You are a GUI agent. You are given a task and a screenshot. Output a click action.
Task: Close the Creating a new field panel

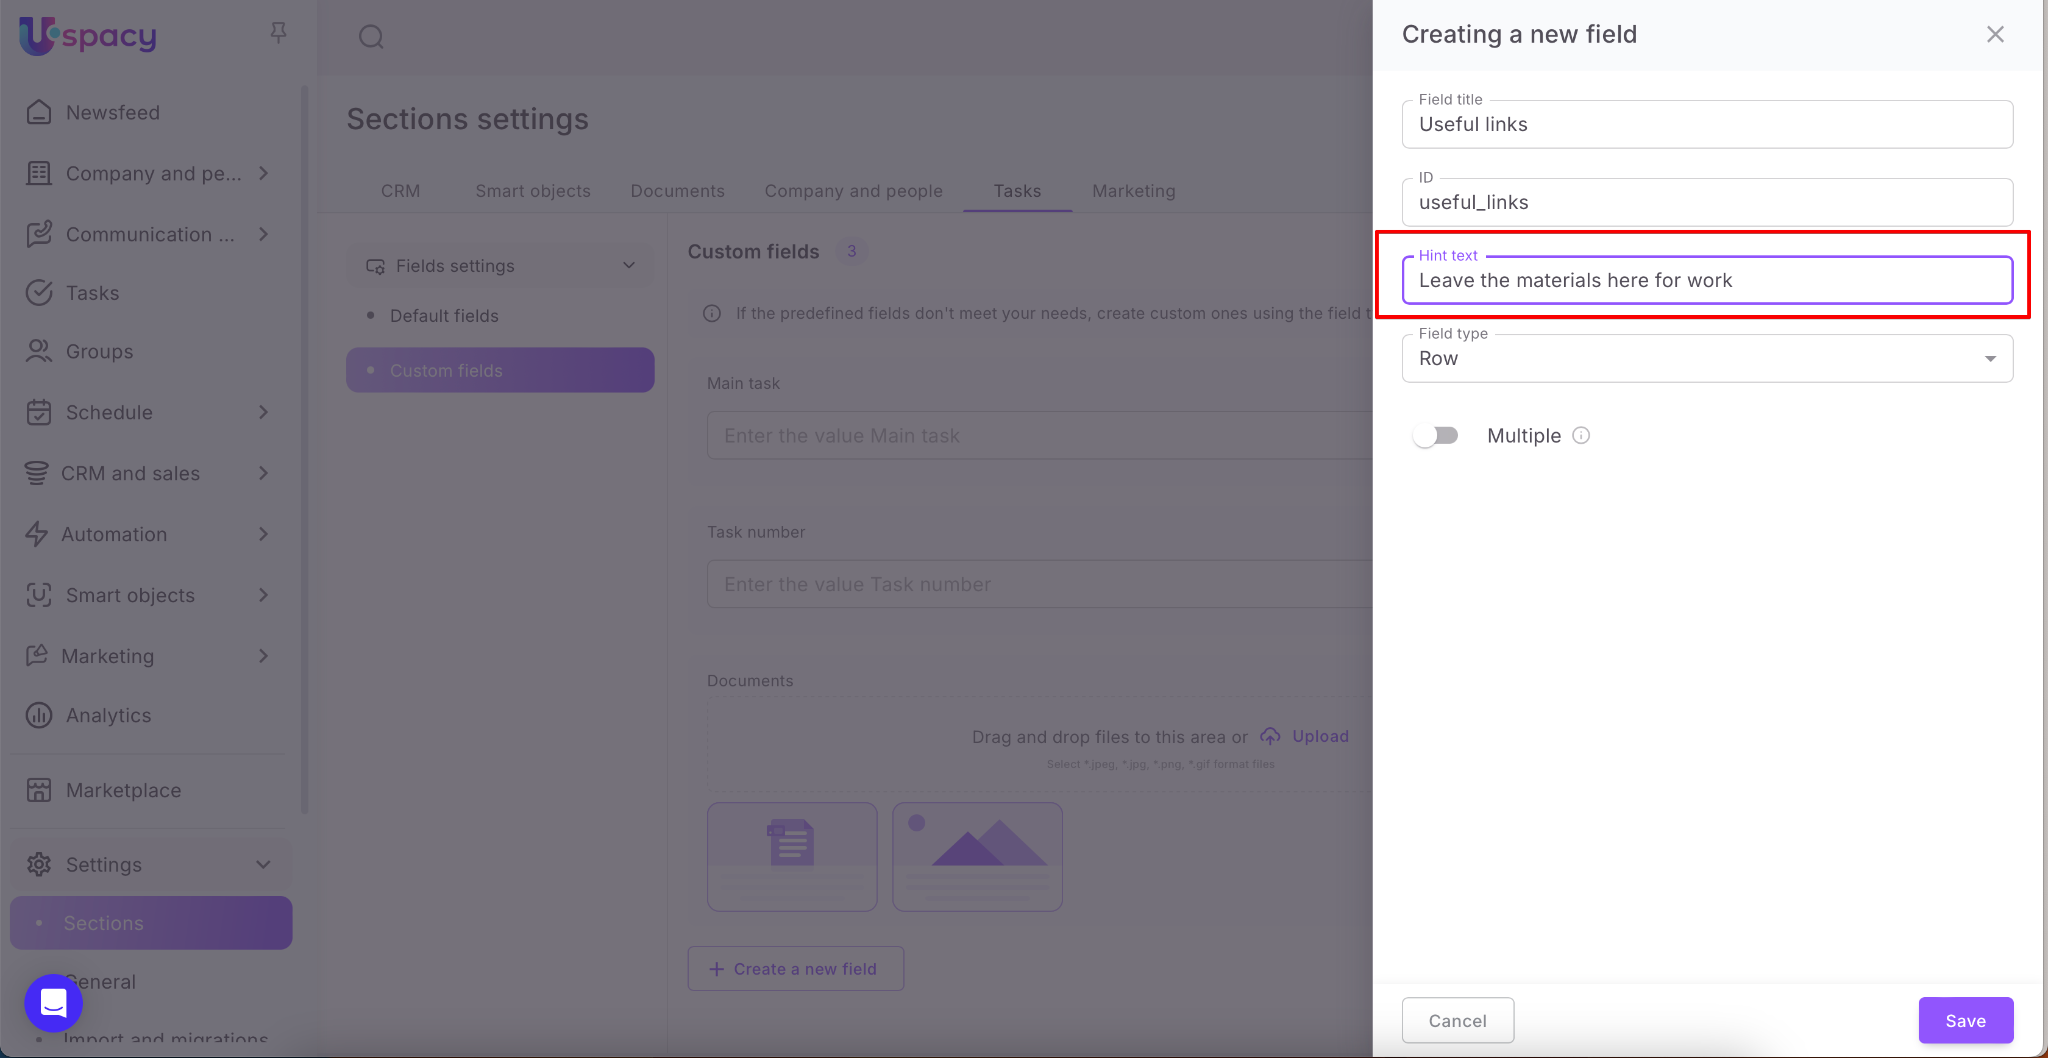(1995, 35)
